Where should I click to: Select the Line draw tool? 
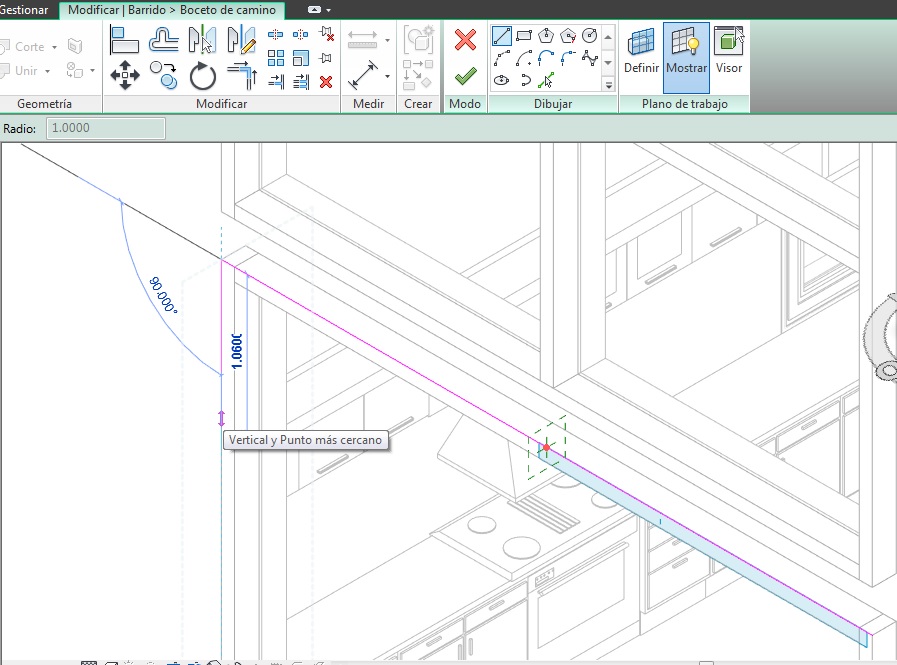click(502, 36)
